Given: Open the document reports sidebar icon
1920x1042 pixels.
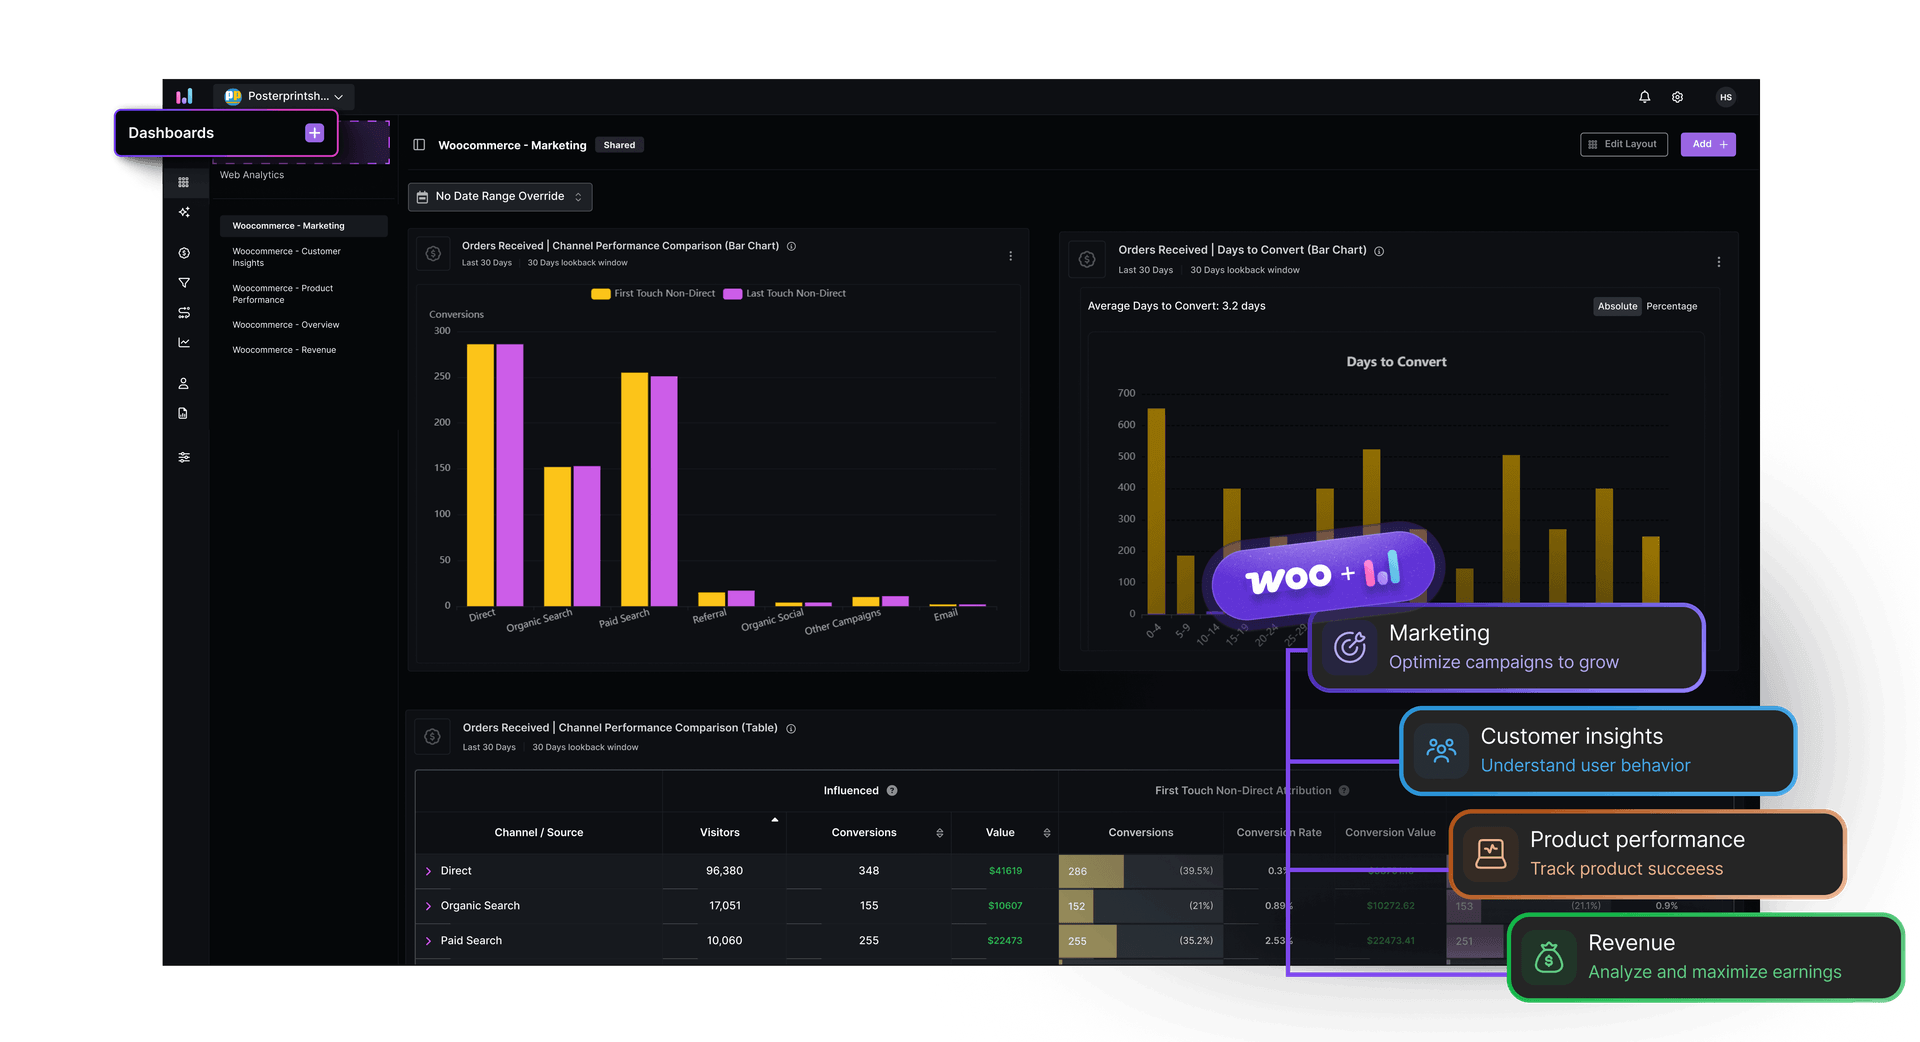Looking at the screenshot, I should 184,413.
